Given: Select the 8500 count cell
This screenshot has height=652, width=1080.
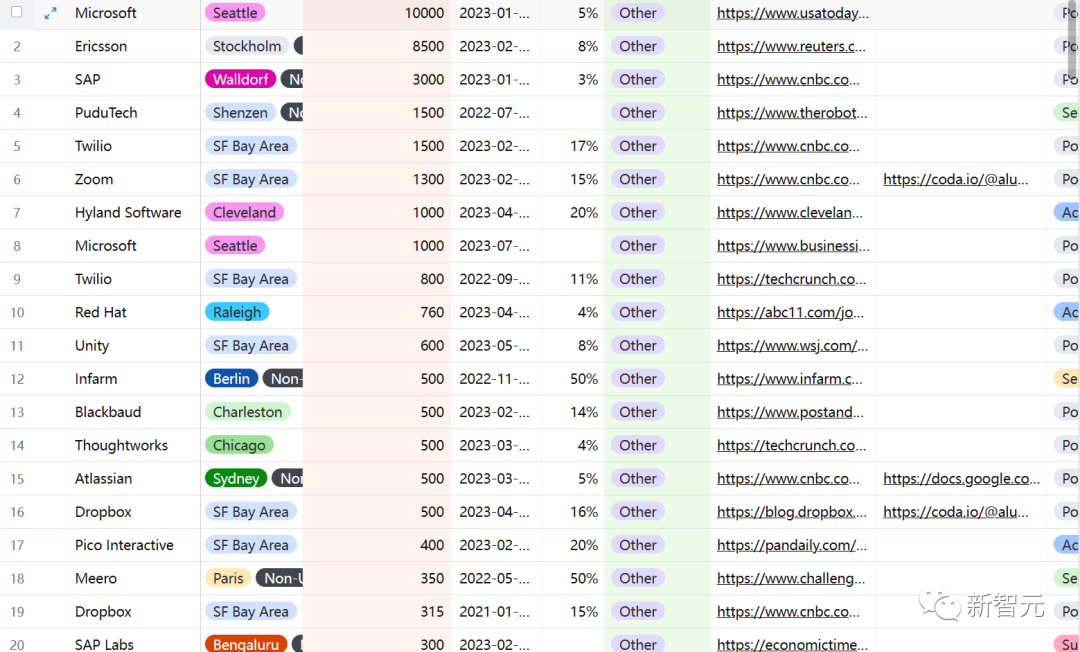Looking at the screenshot, I should pyautogui.click(x=377, y=46).
